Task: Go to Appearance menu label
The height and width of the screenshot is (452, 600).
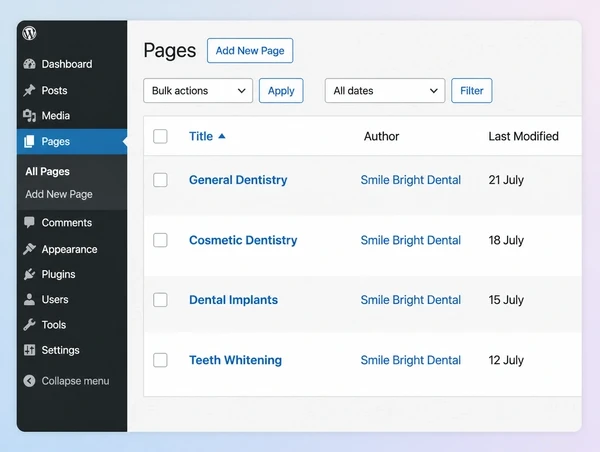Action: (70, 250)
